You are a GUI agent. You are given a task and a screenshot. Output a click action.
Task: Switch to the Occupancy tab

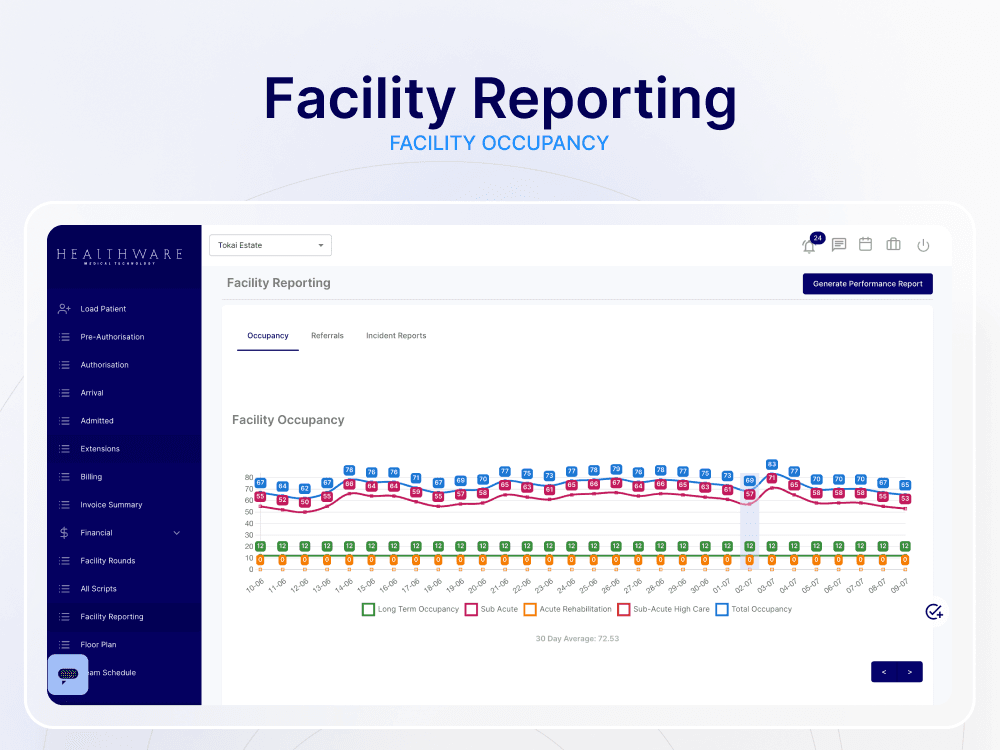[x=268, y=335]
